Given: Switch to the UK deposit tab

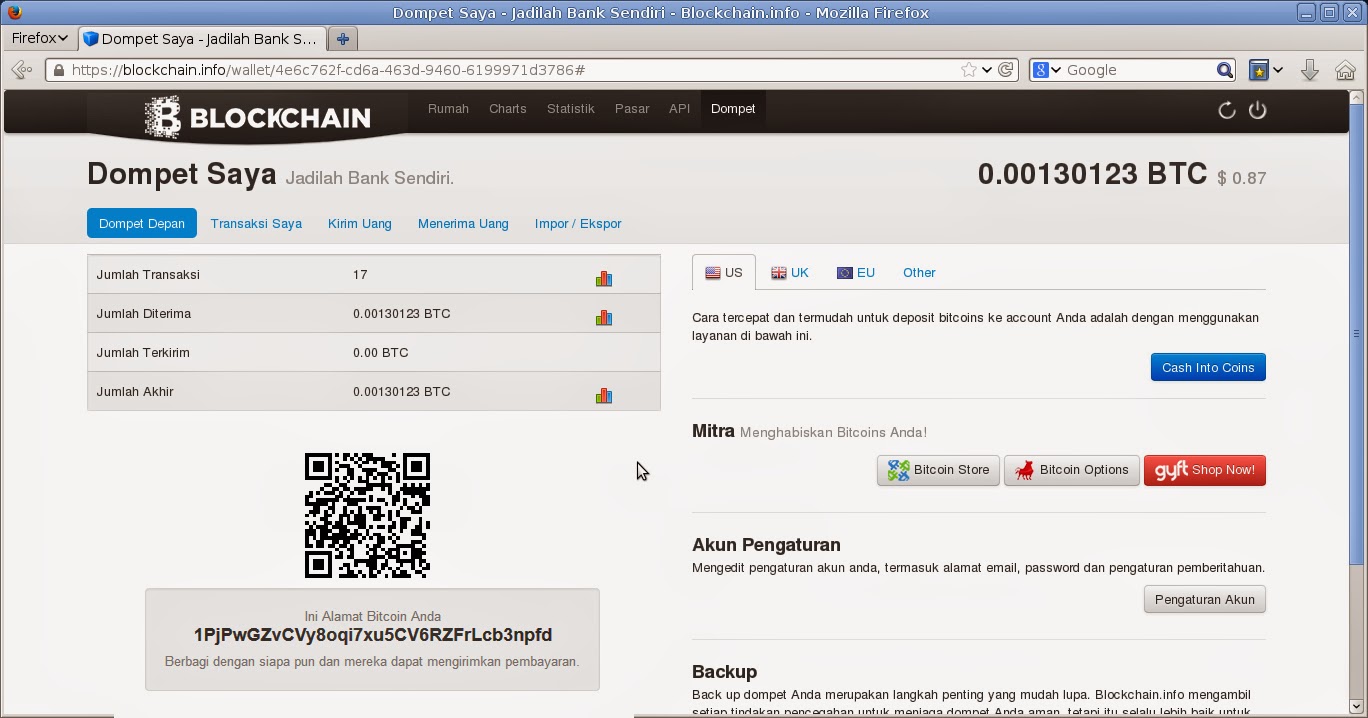Looking at the screenshot, I should [x=790, y=272].
